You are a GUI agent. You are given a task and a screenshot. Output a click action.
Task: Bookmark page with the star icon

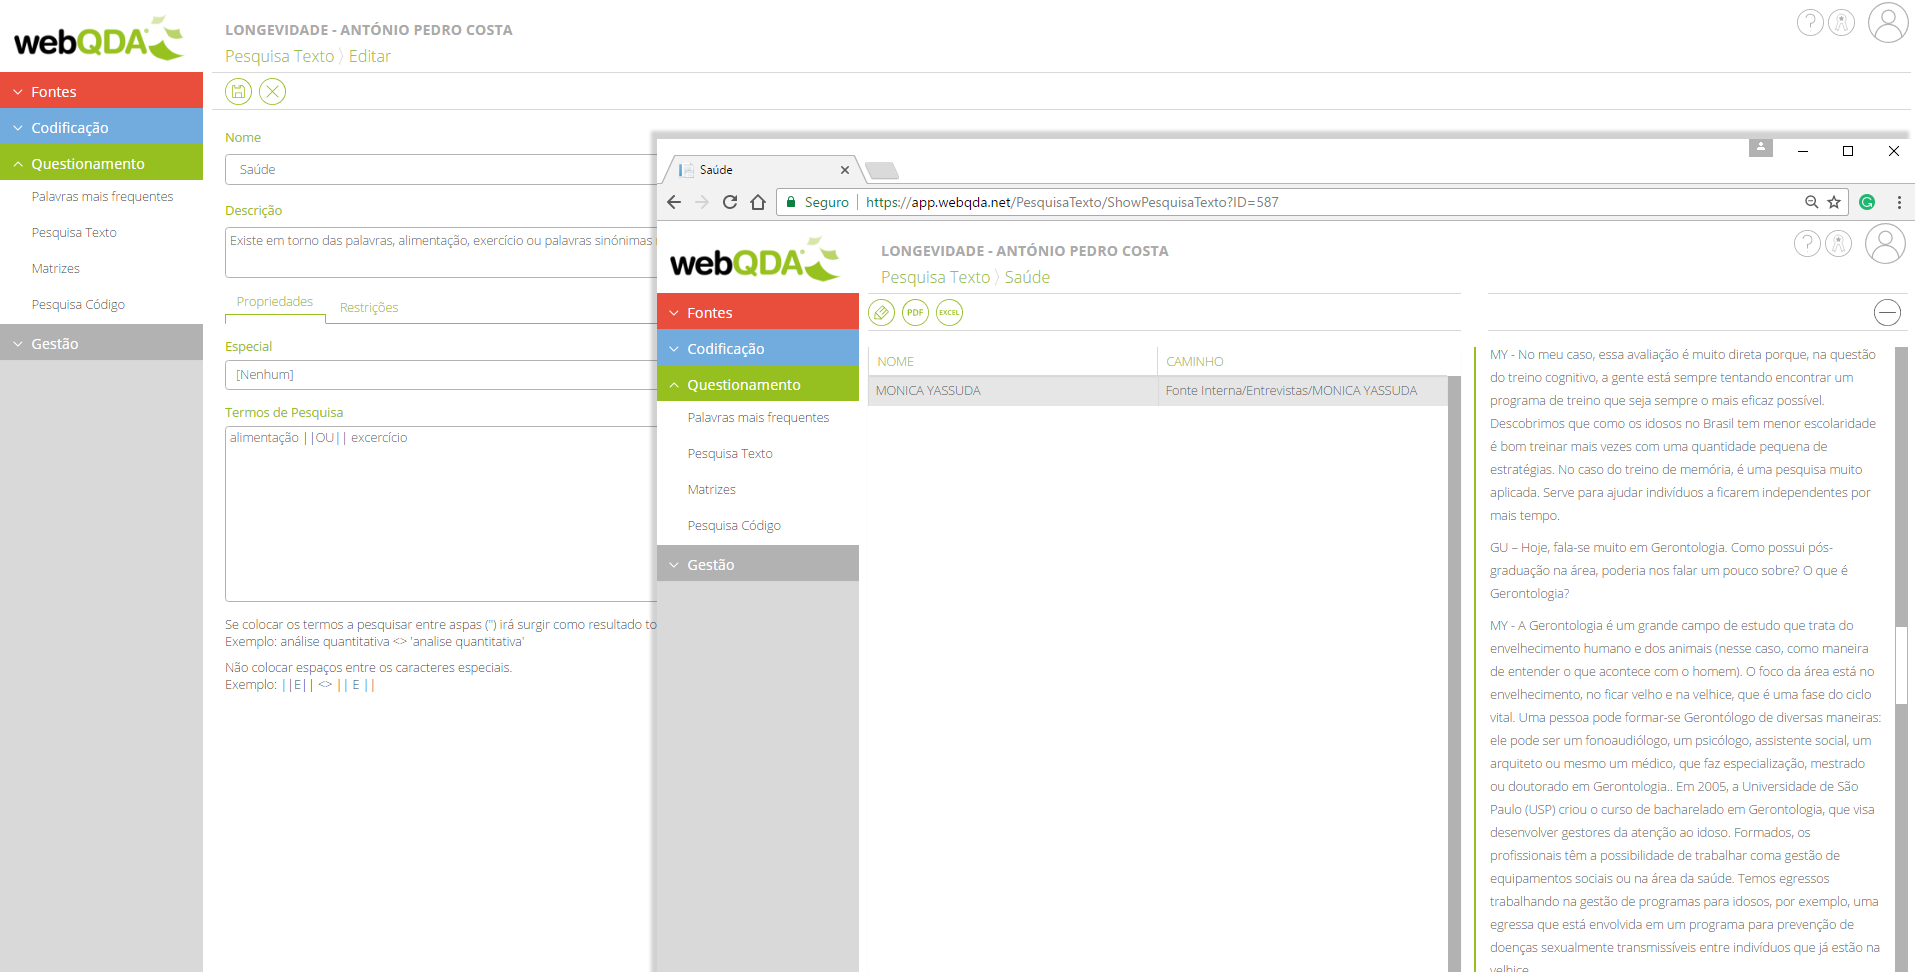1834,202
